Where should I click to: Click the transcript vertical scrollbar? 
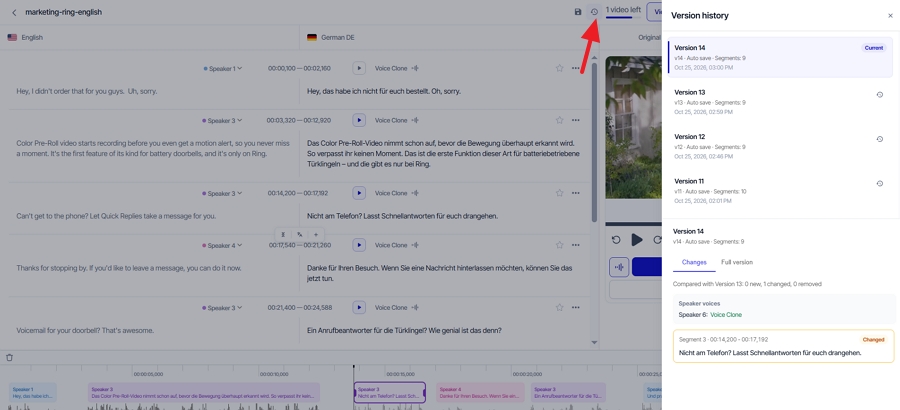[x=595, y=142]
